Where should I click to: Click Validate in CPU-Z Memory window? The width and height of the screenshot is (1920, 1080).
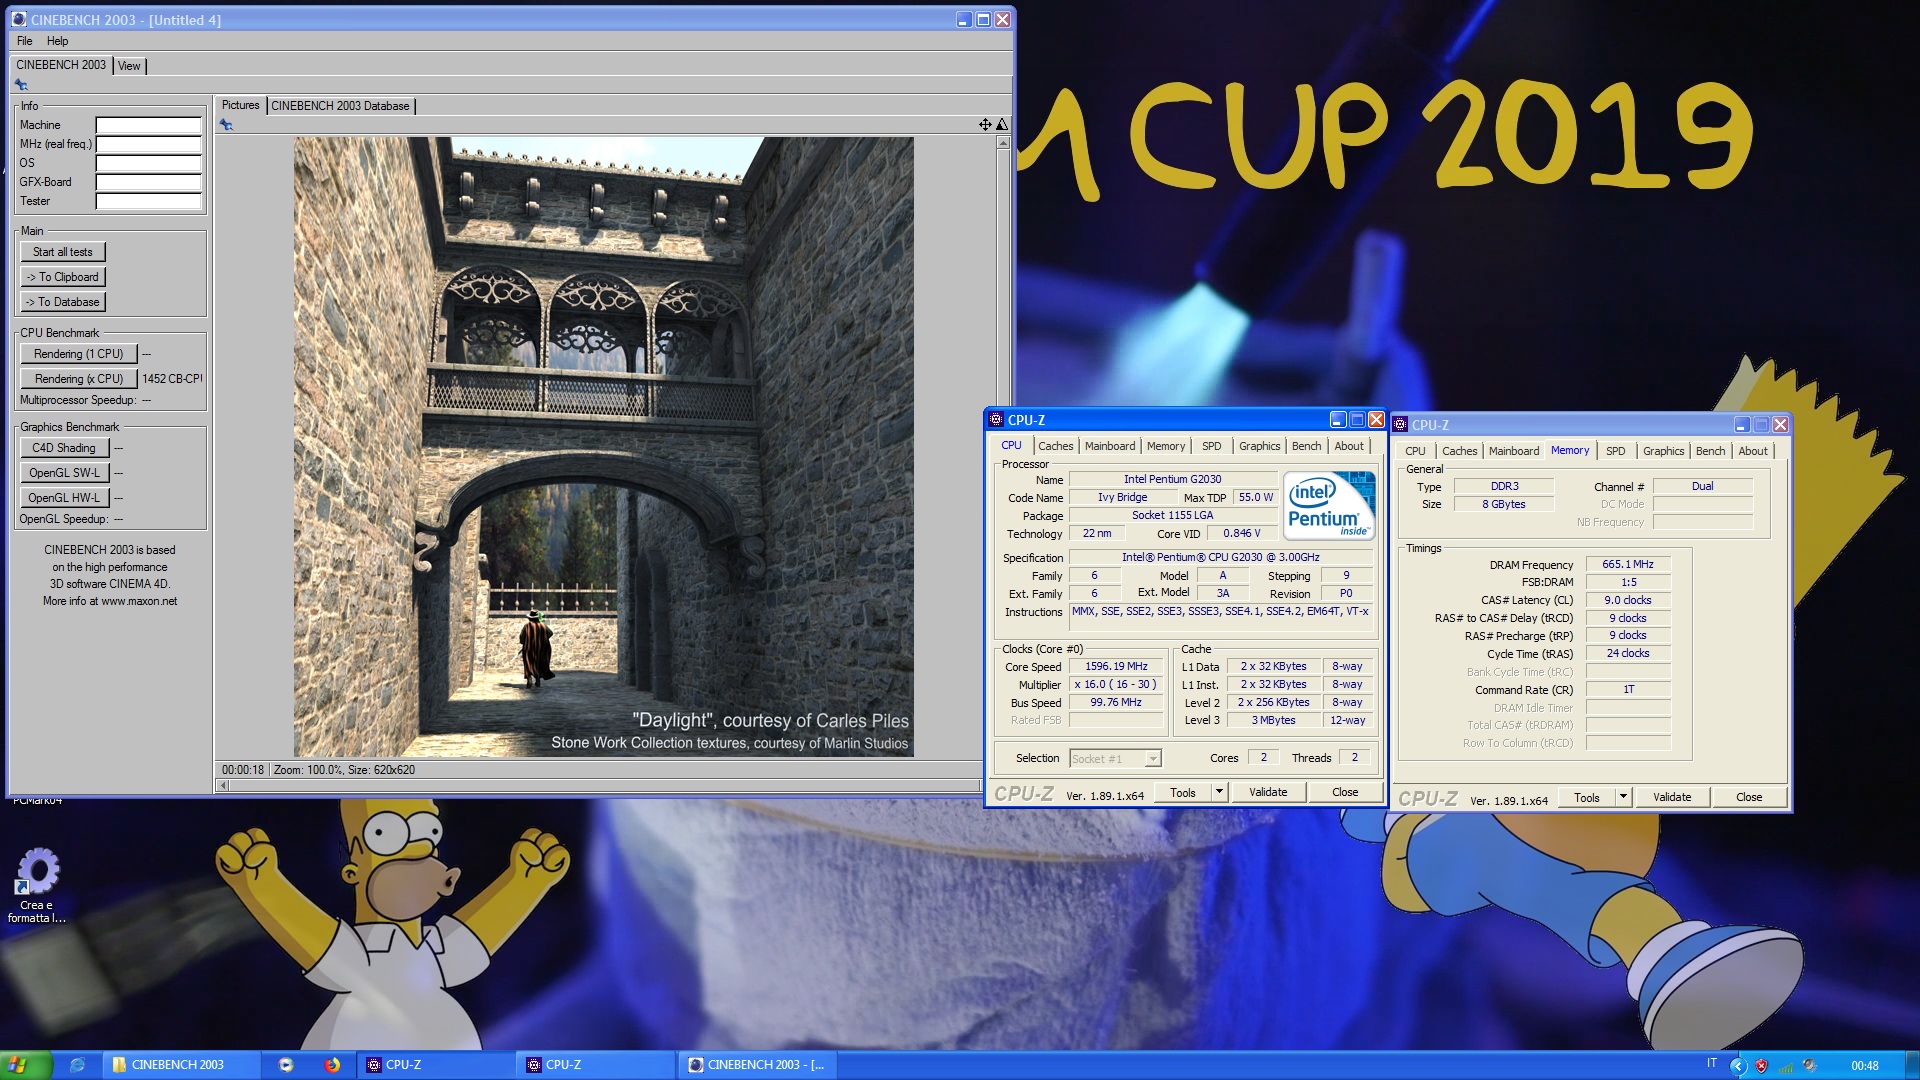coord(1672,797)
